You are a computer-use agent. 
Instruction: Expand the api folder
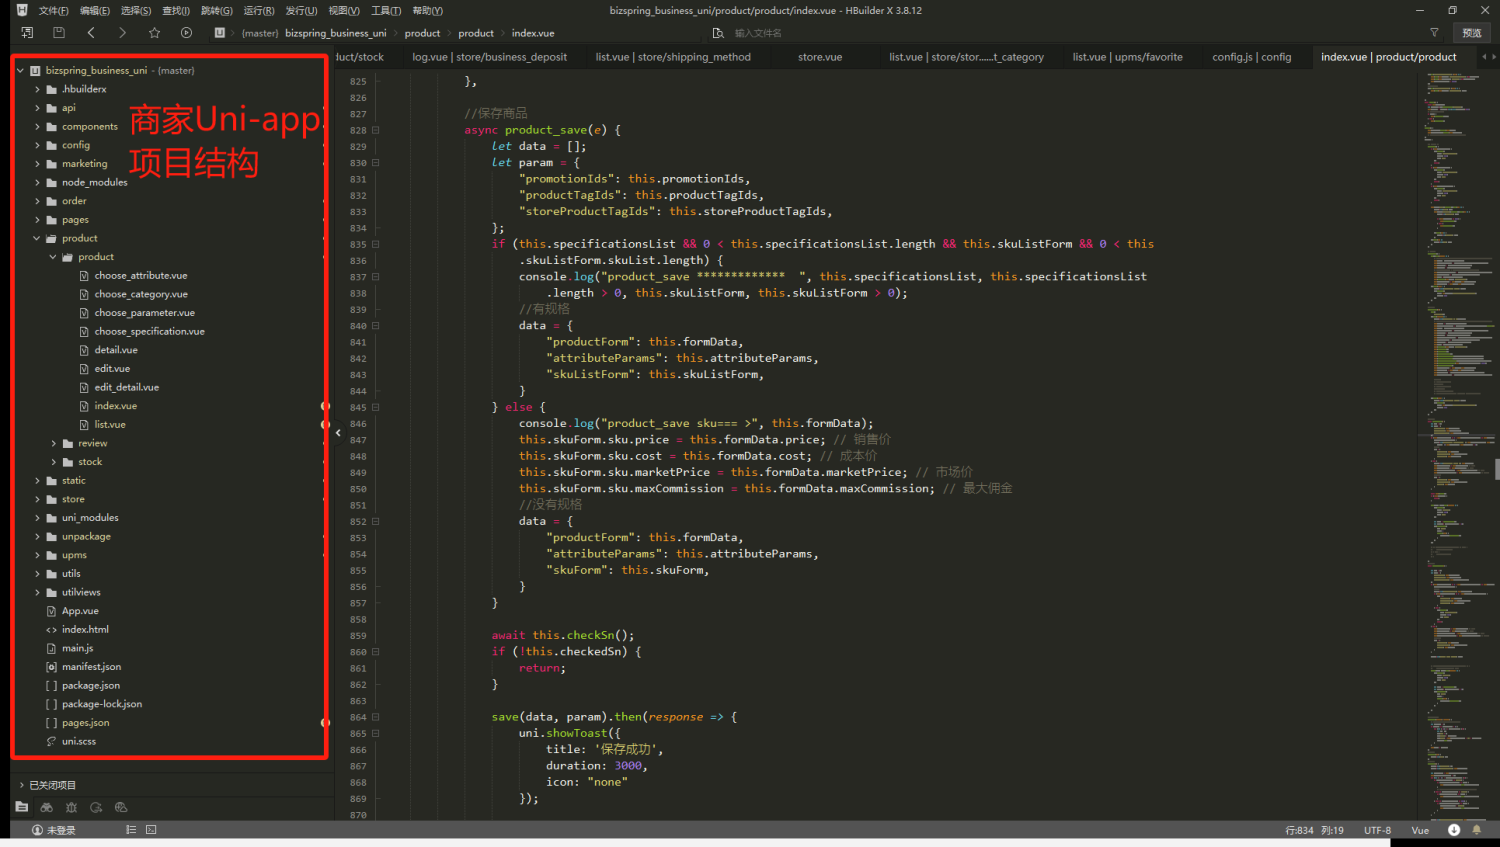pos(37,108)
